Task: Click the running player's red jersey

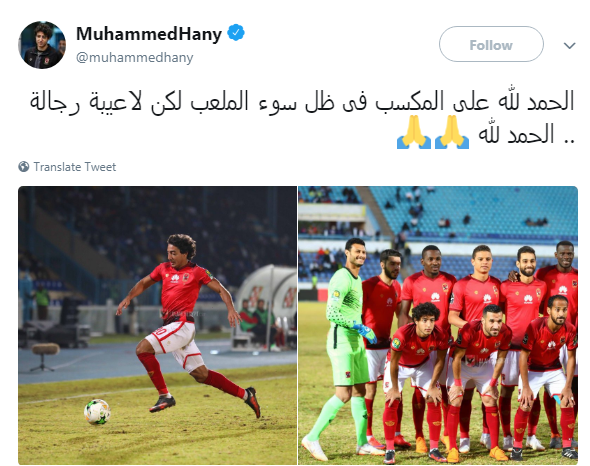Action: [x=180, y=292]
